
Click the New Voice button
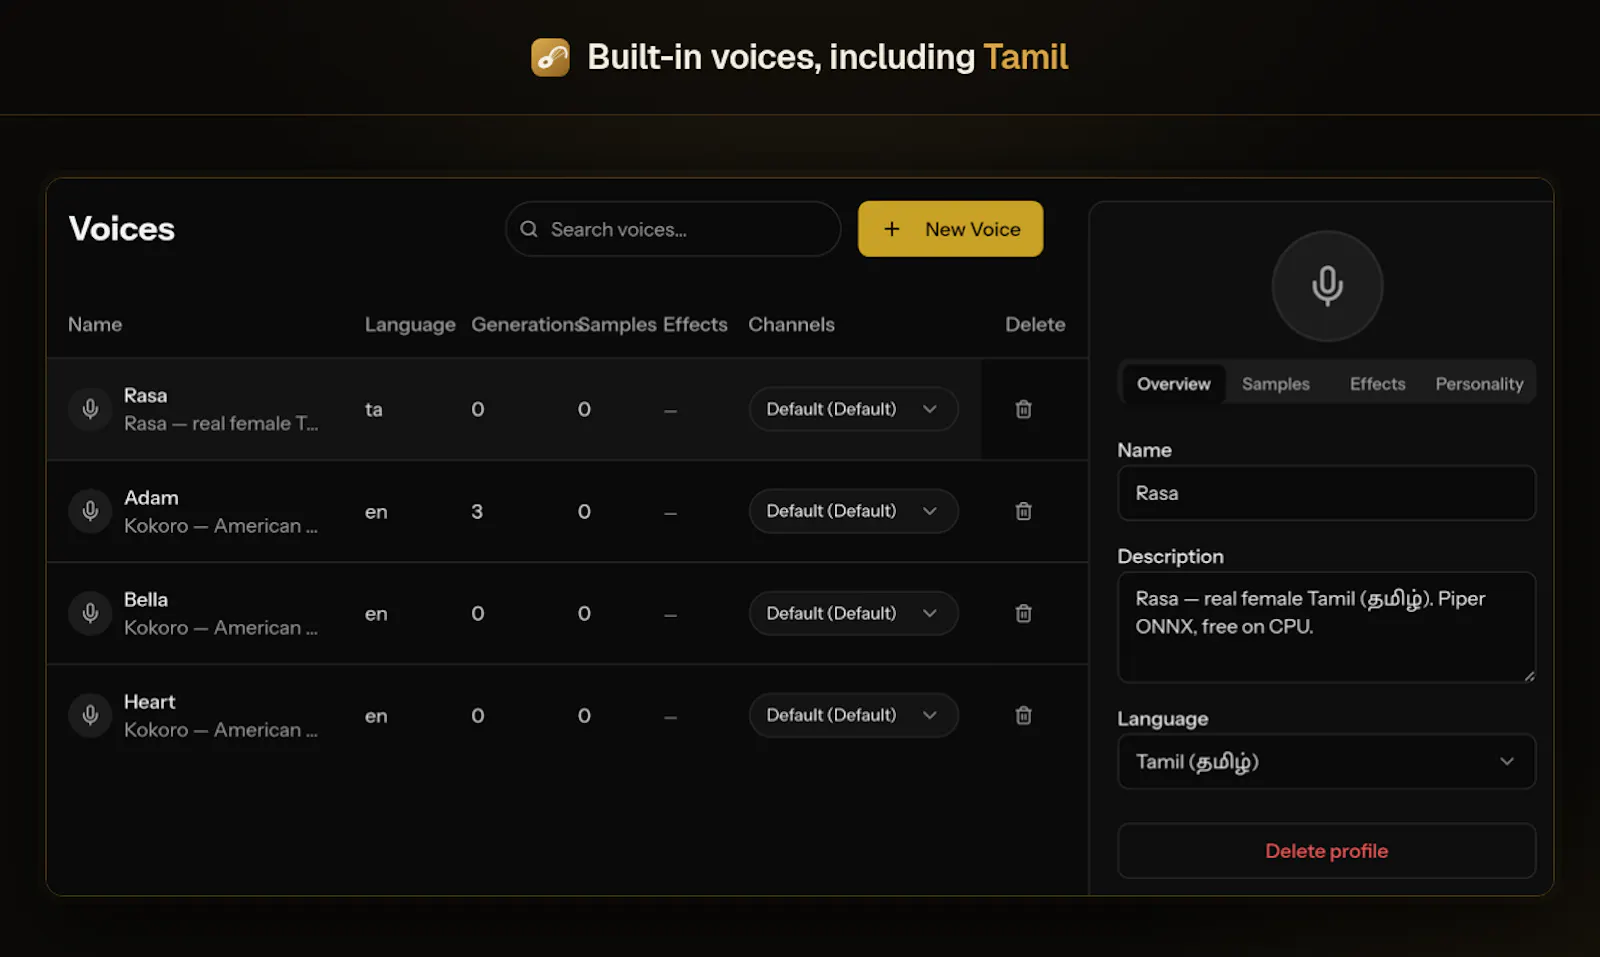(950, 229)
